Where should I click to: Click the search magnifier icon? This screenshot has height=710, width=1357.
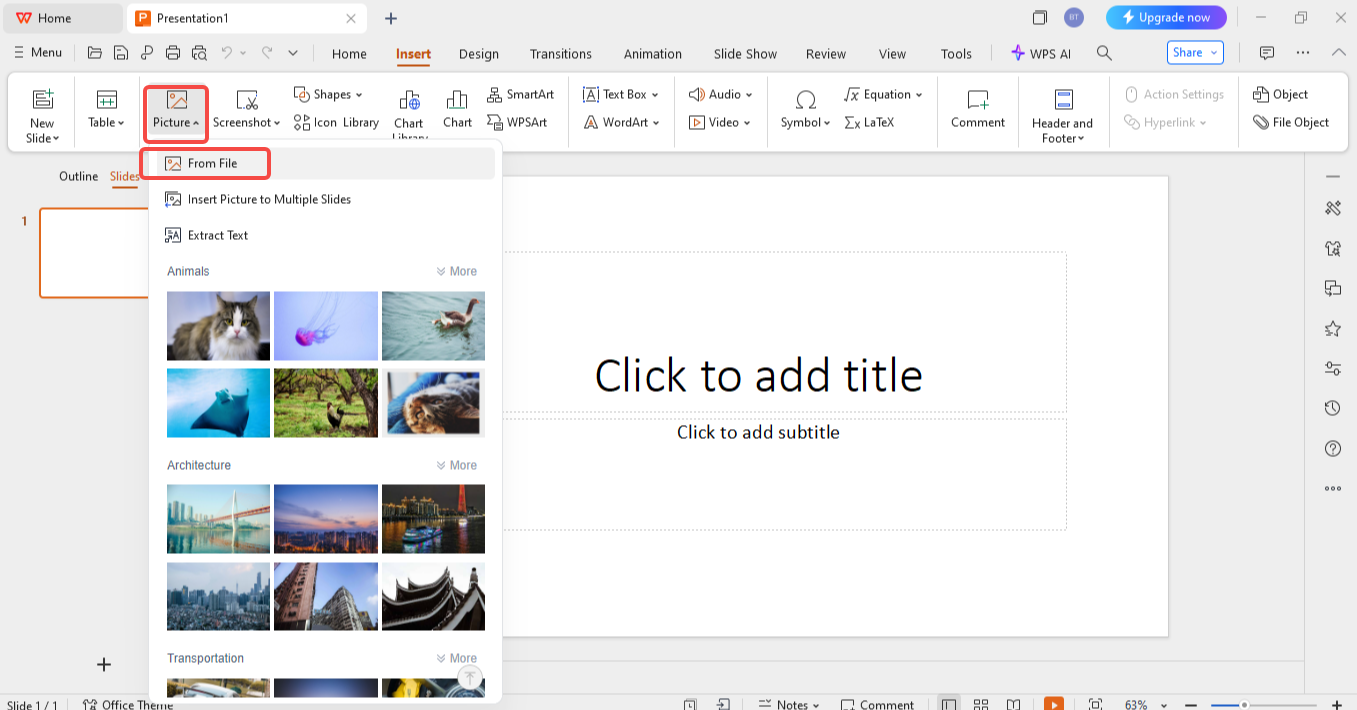[1104, 53]
